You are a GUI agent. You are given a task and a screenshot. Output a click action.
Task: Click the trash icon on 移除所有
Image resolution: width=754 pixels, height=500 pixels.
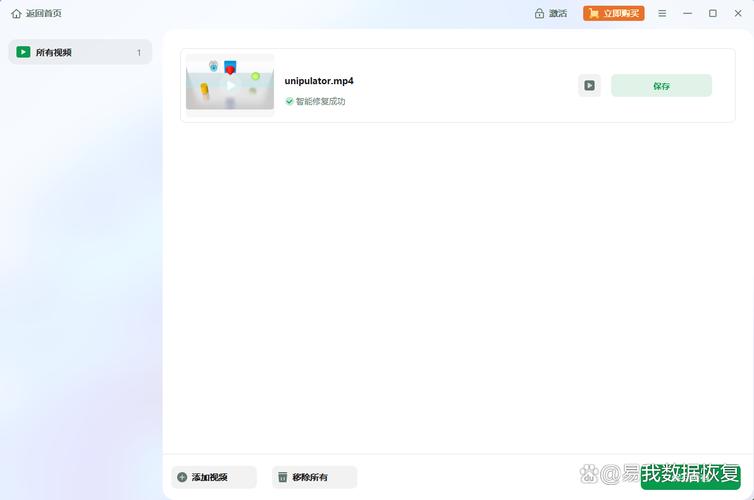pos(283,477)
